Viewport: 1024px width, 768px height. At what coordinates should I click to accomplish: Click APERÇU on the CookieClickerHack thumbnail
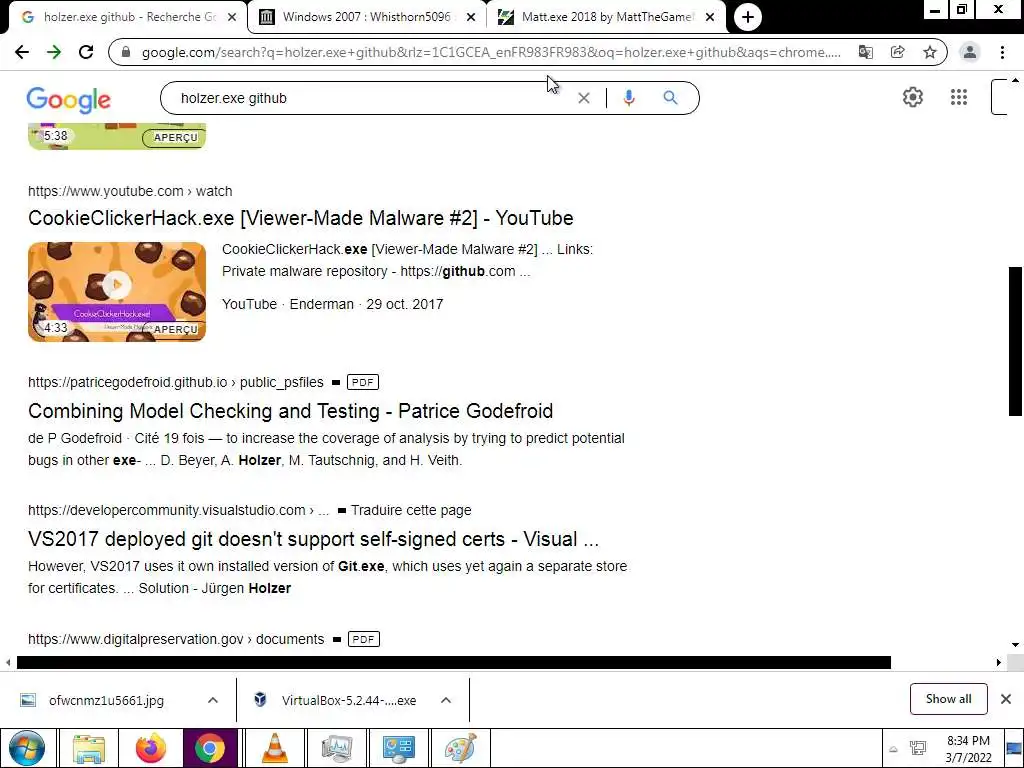pyautogui.click(x=175, y=329)
